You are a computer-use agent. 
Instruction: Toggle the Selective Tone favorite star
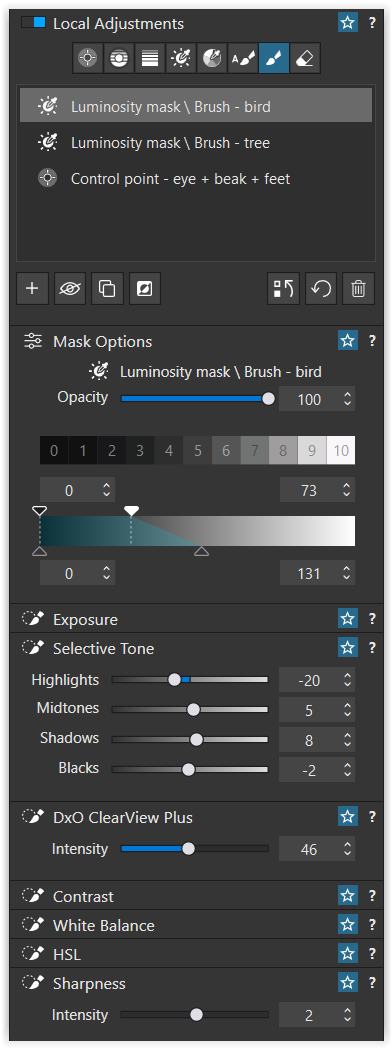[x=348, y=648]
